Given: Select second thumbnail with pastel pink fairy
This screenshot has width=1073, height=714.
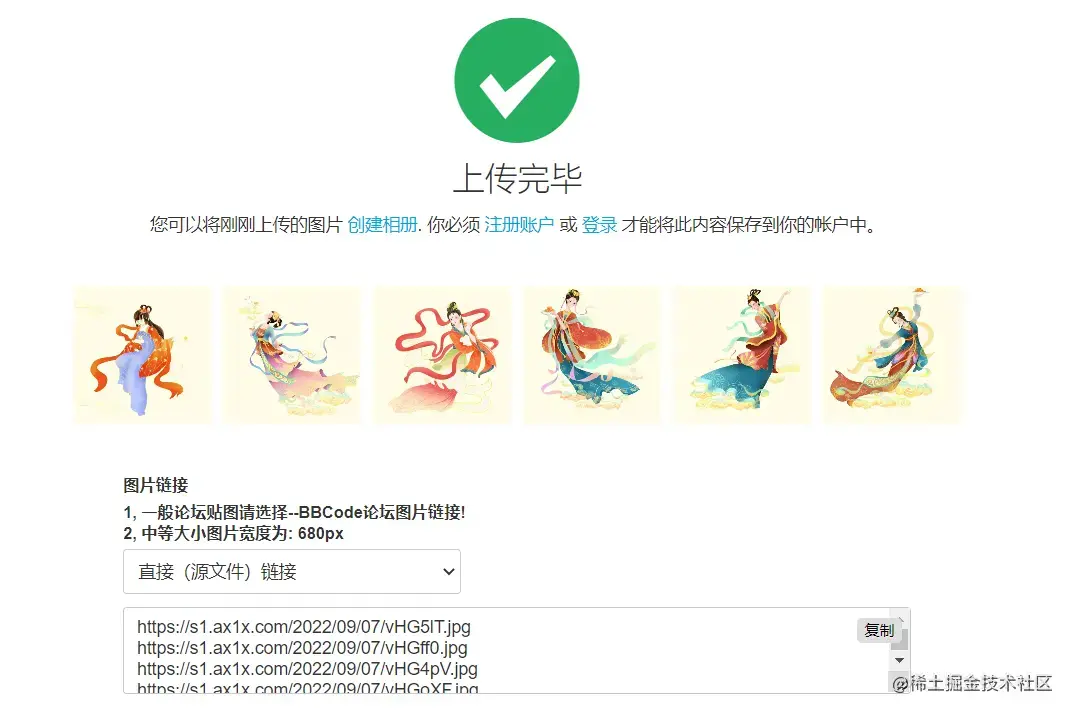Looking at the screenshot, I should [x=292, y=355].
